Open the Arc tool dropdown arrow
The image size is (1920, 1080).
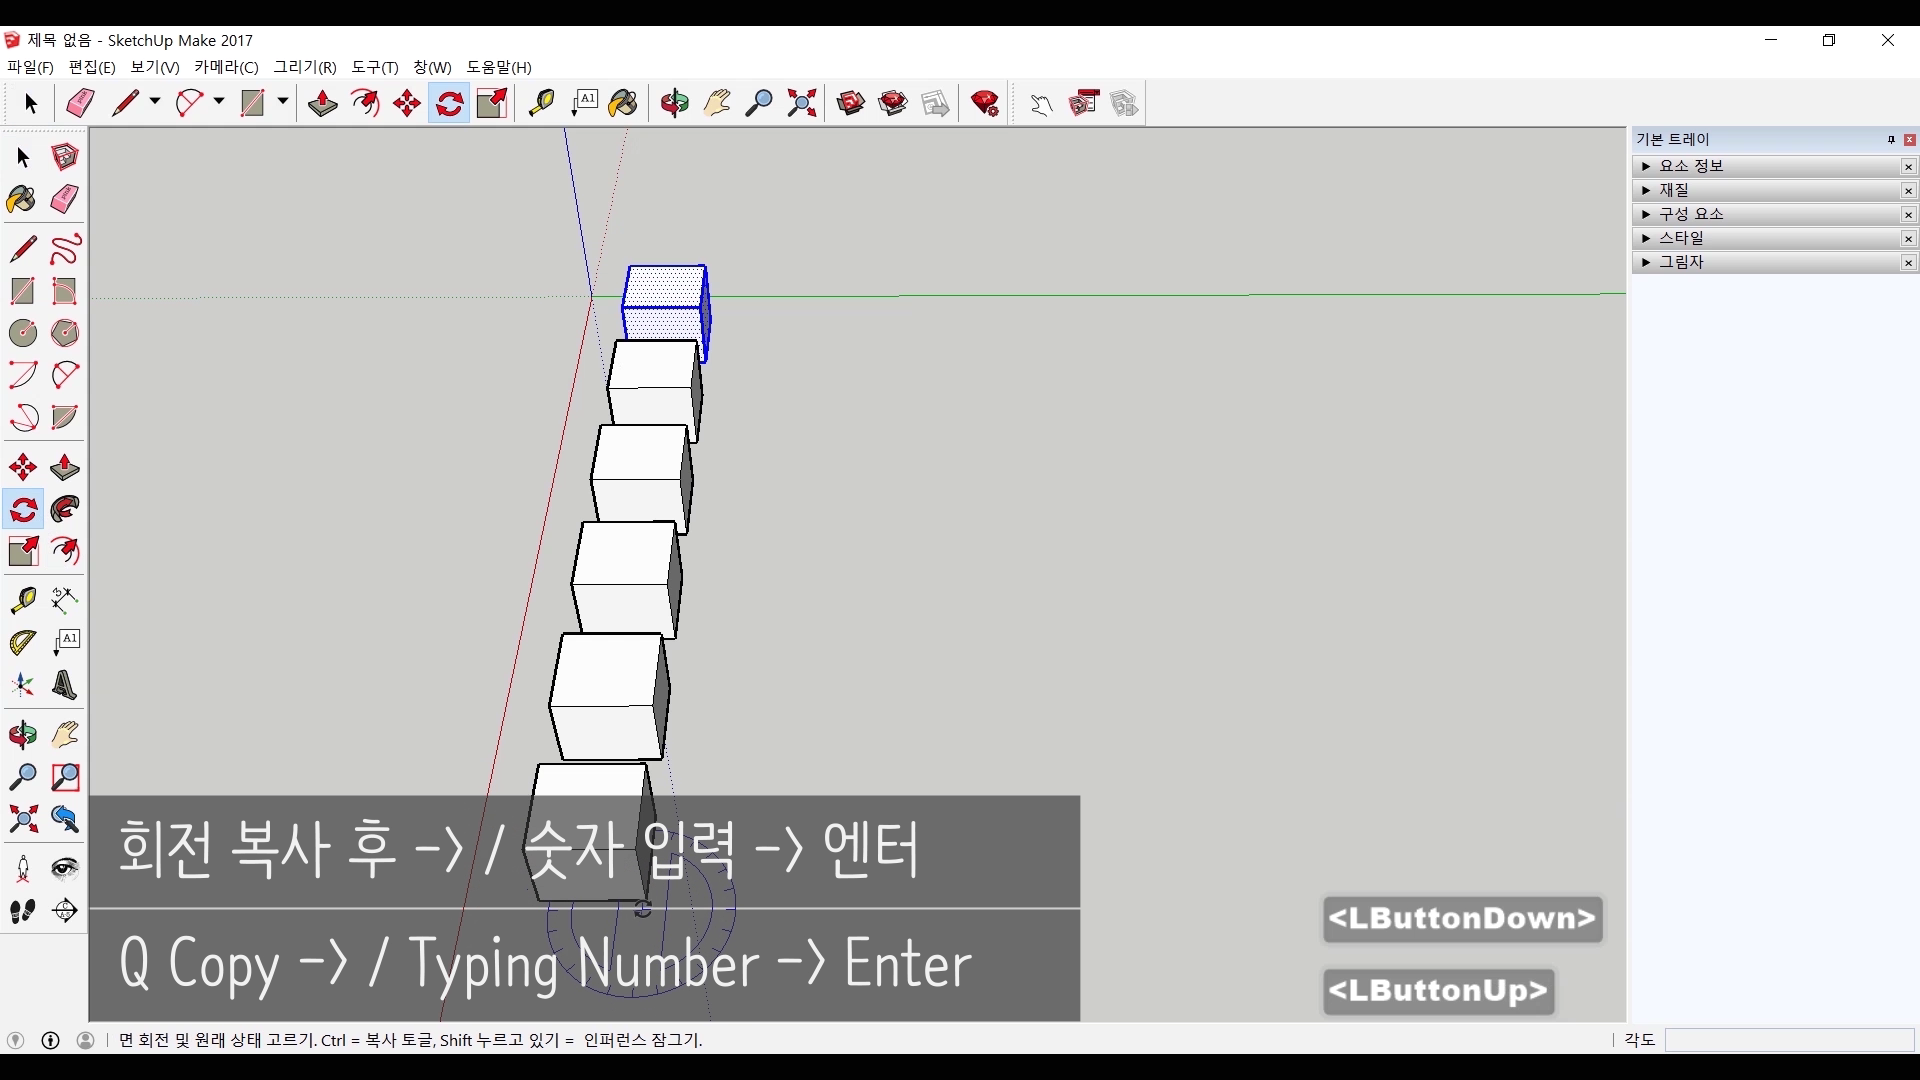click(x=219, y=102)
